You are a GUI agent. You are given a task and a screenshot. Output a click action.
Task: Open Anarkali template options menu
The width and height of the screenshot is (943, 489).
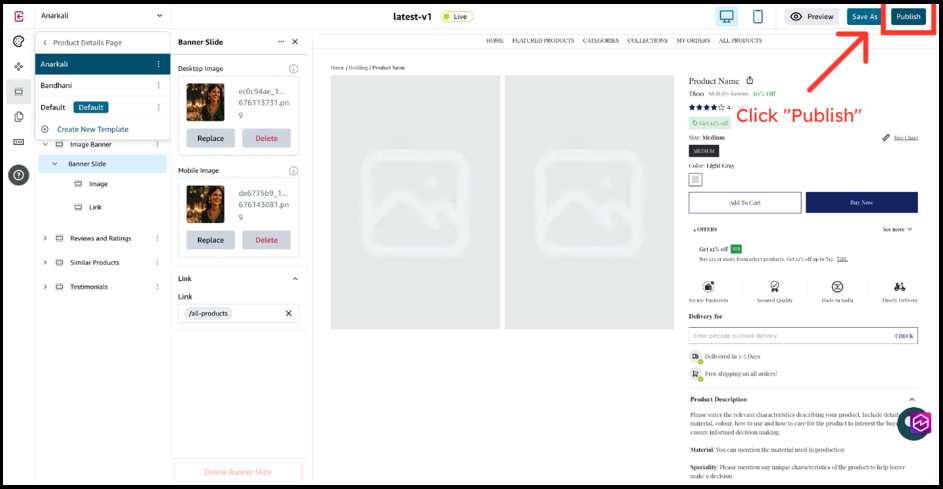point(158,64)
